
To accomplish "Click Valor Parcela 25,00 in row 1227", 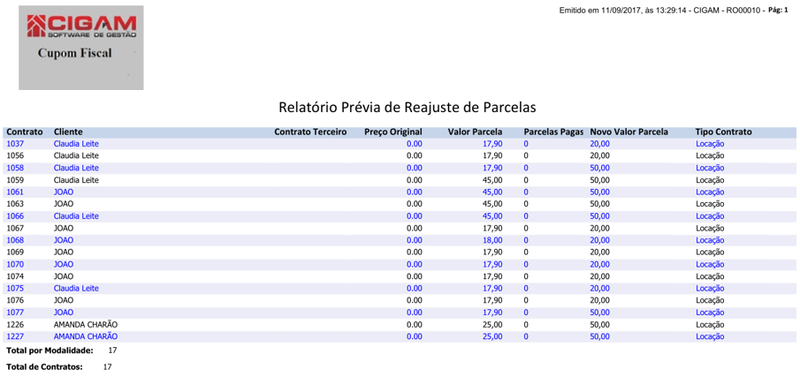I will (x=492, y=336).
